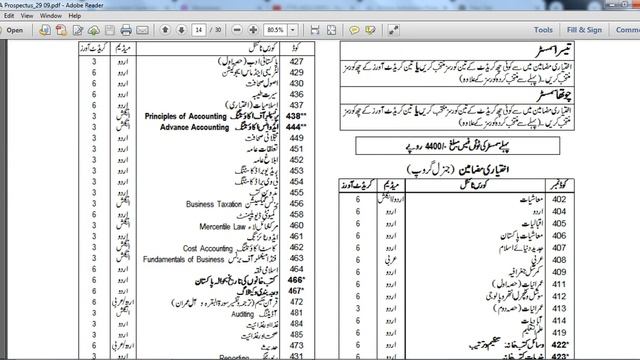Open the Comment pane
Image resolution: width=640 pixels, height=360 pixels.
point(628,30)
